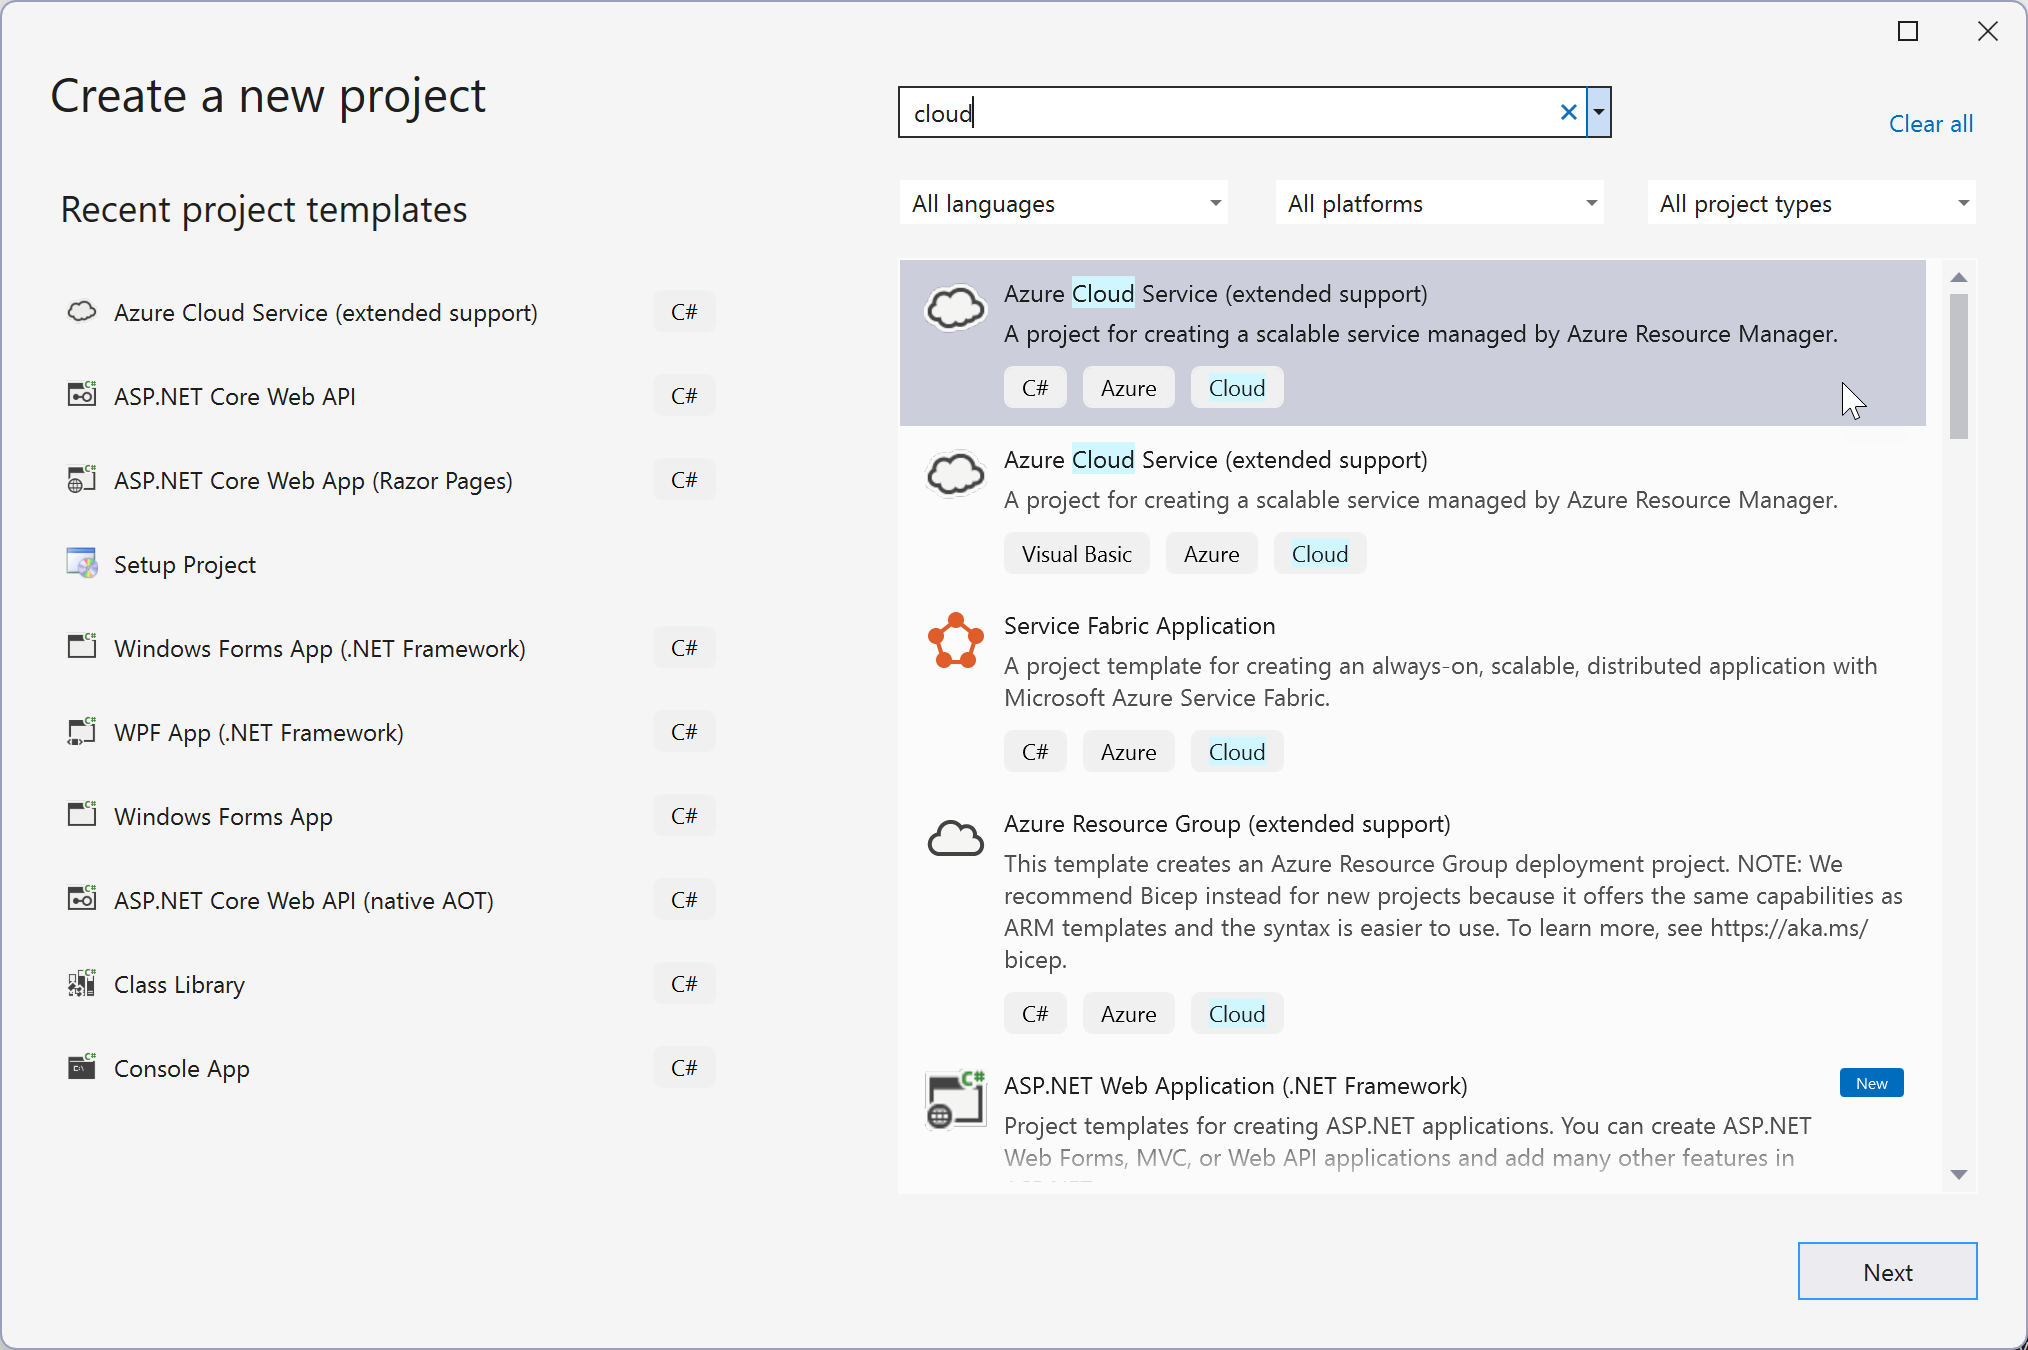Click the Cloud tag on Service Fabric Application

click(1235, 750)
